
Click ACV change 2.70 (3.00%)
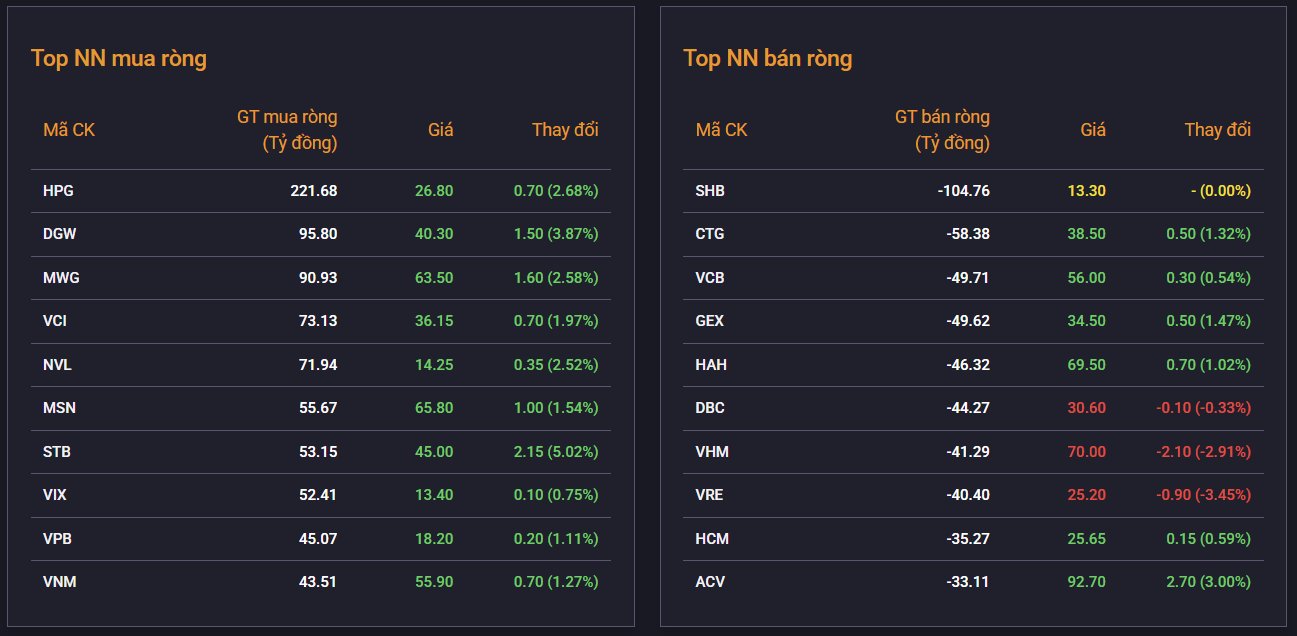pyautogui.click(x=1209, y=582)
